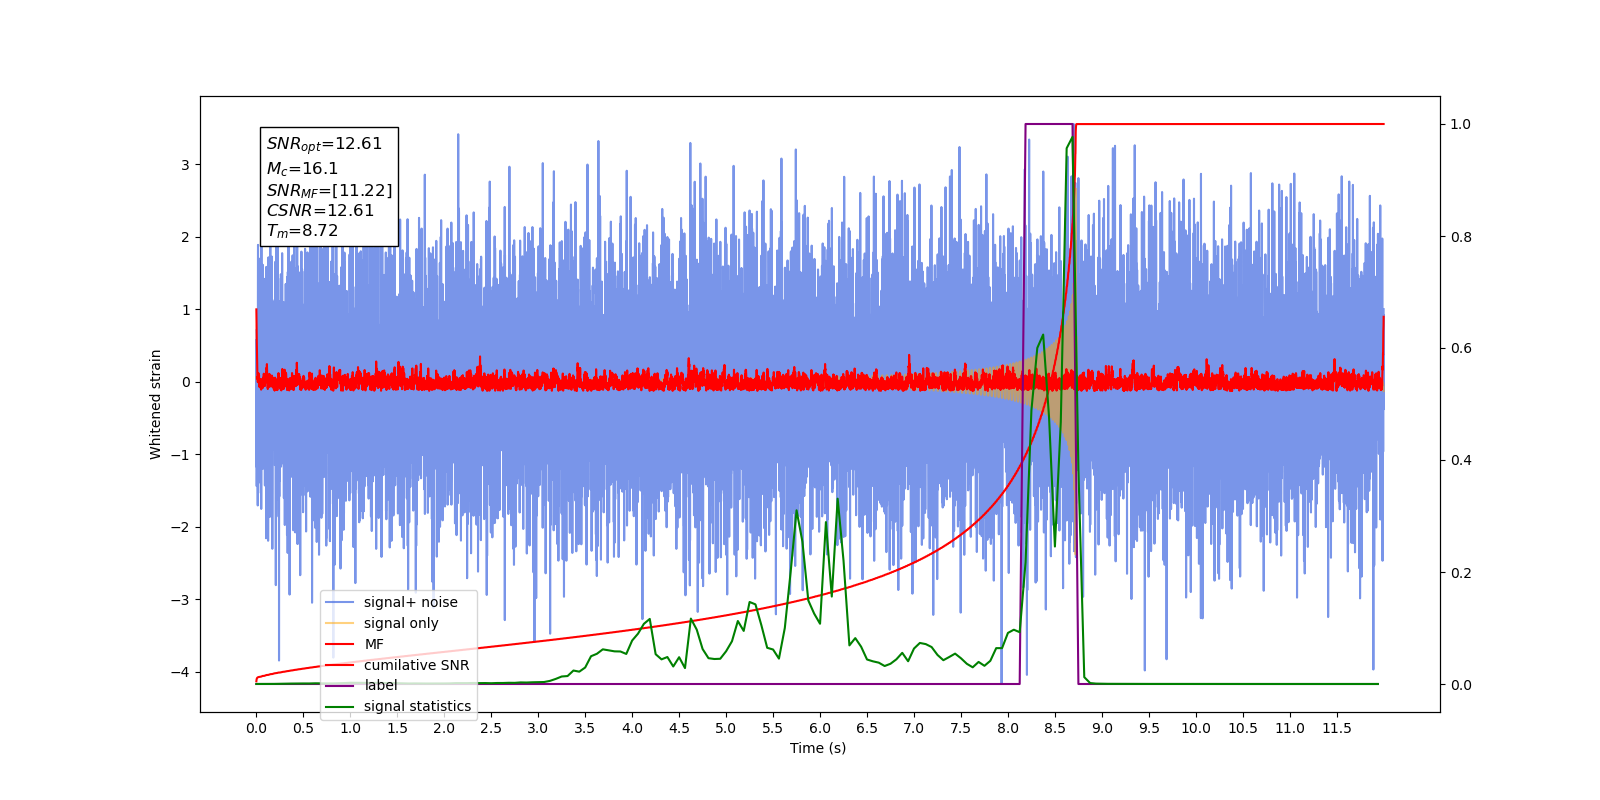Click the 3 tick label on the strain axis

pyautogui.click(x=185, y=165)
